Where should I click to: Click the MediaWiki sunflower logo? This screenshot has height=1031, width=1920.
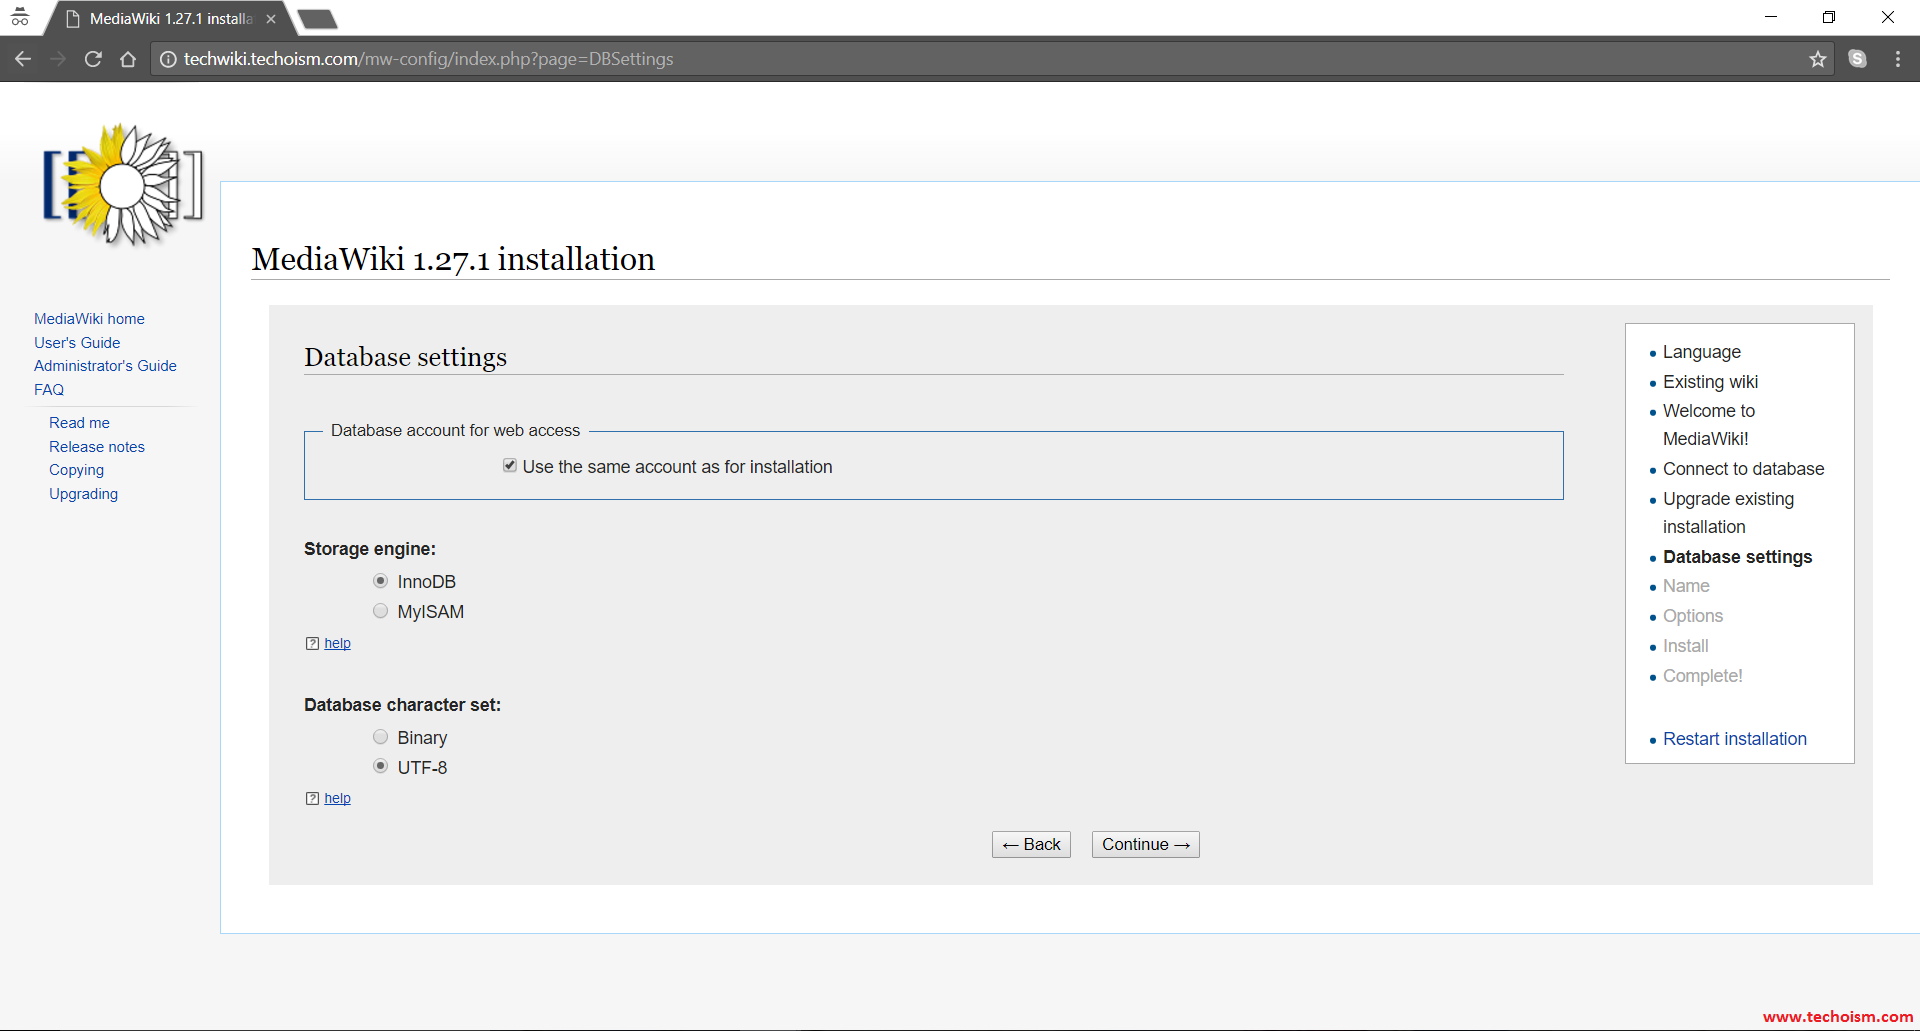[122, 185]
